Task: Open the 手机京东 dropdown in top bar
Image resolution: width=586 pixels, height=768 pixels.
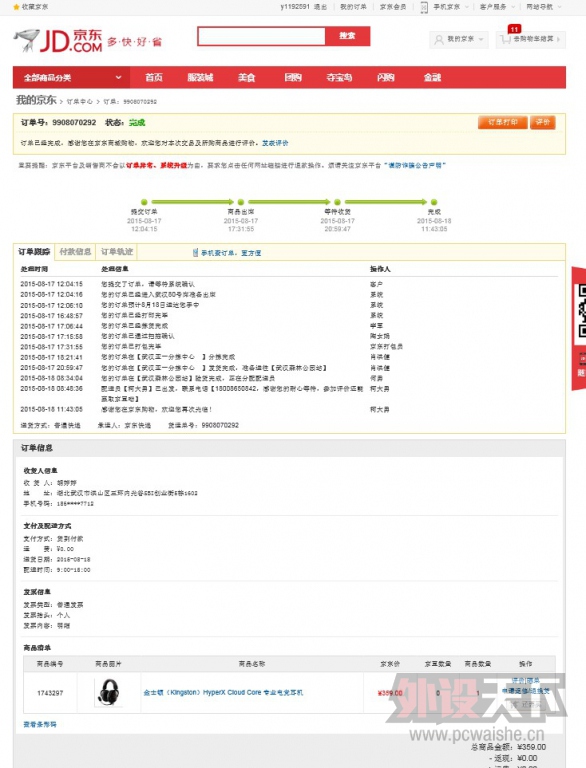Action: click(x=451, y=7)
